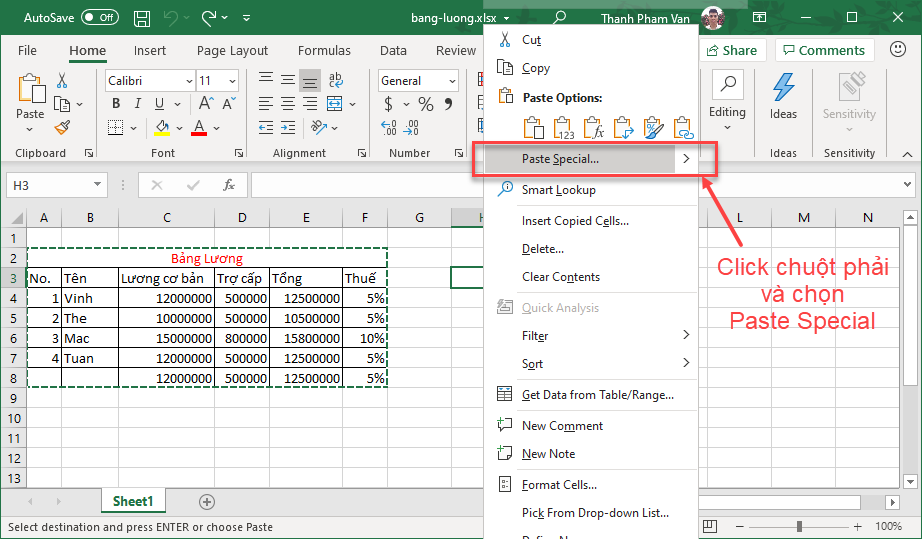Open the Insert ribbon tab
The image size is (922, 539).
pos(150,51)
